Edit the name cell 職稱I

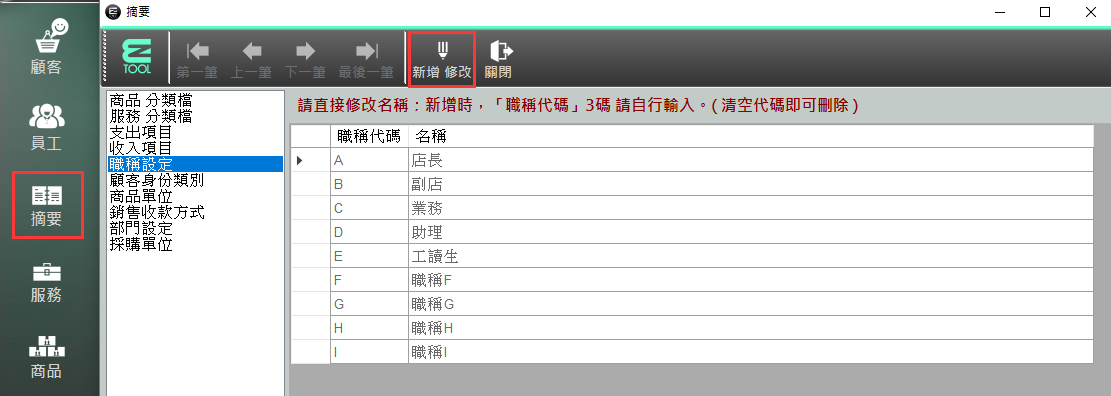(x=751, y=352)
